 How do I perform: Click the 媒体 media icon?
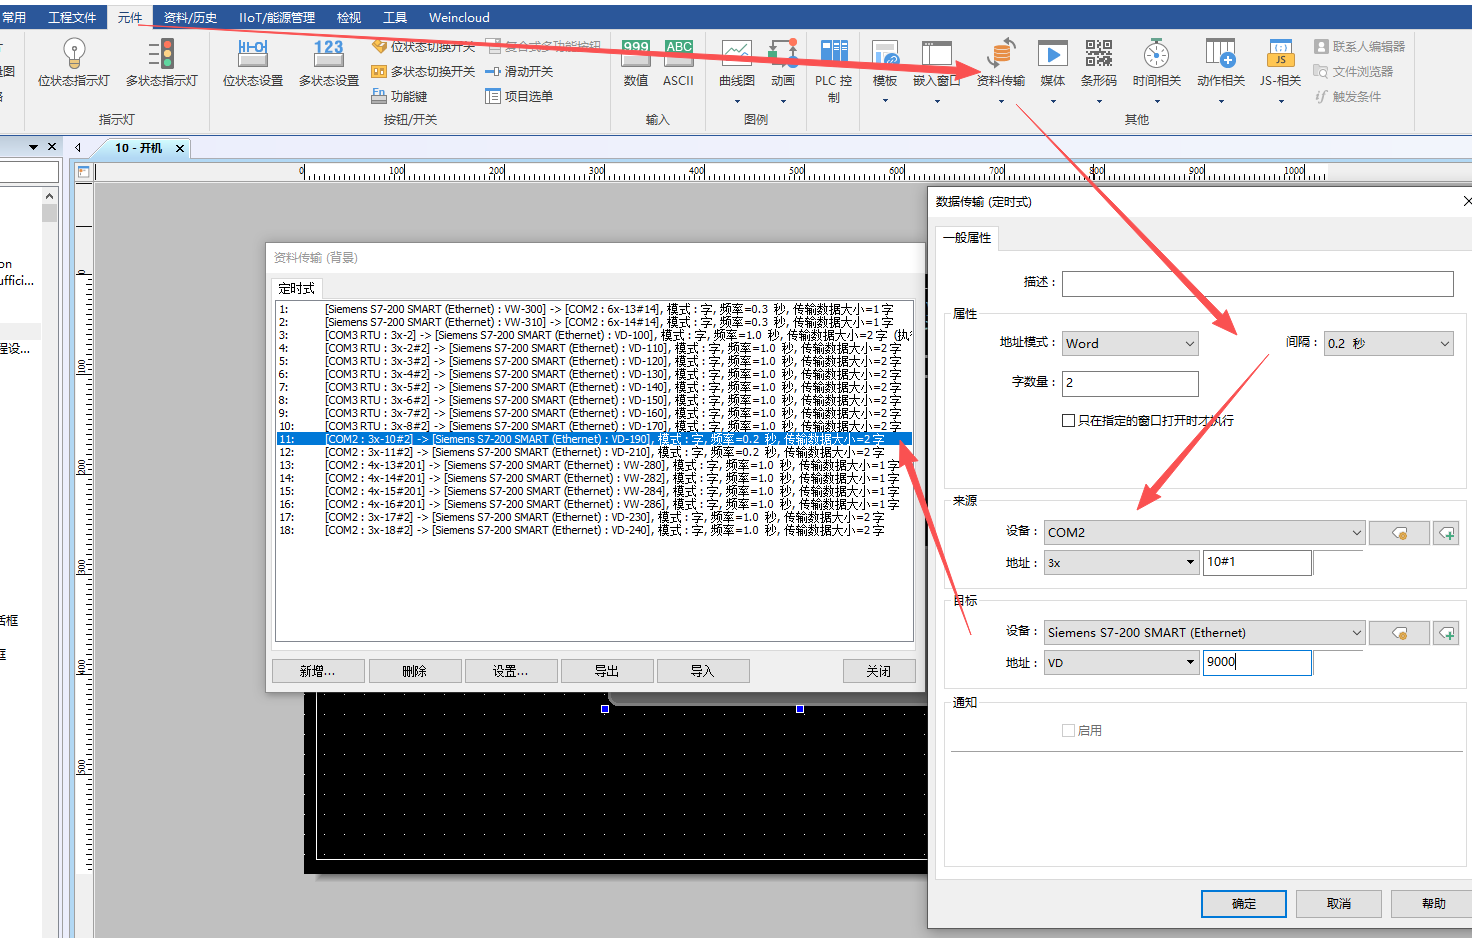pyautogui.click(x=1053, y=64)
